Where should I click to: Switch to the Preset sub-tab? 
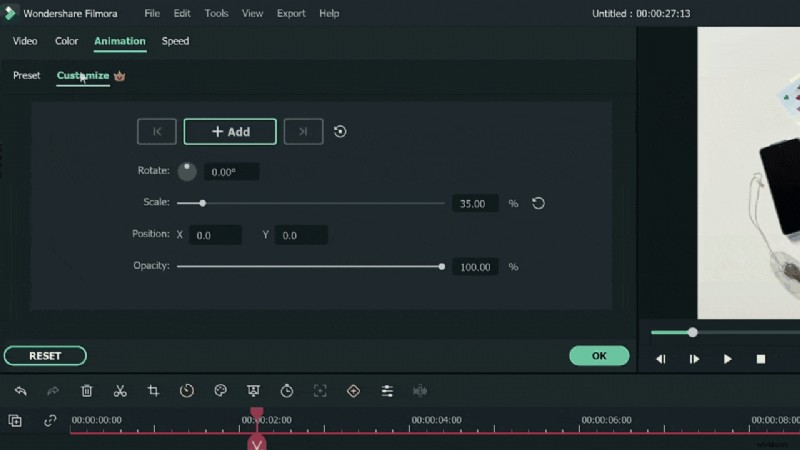click(27, 75)
